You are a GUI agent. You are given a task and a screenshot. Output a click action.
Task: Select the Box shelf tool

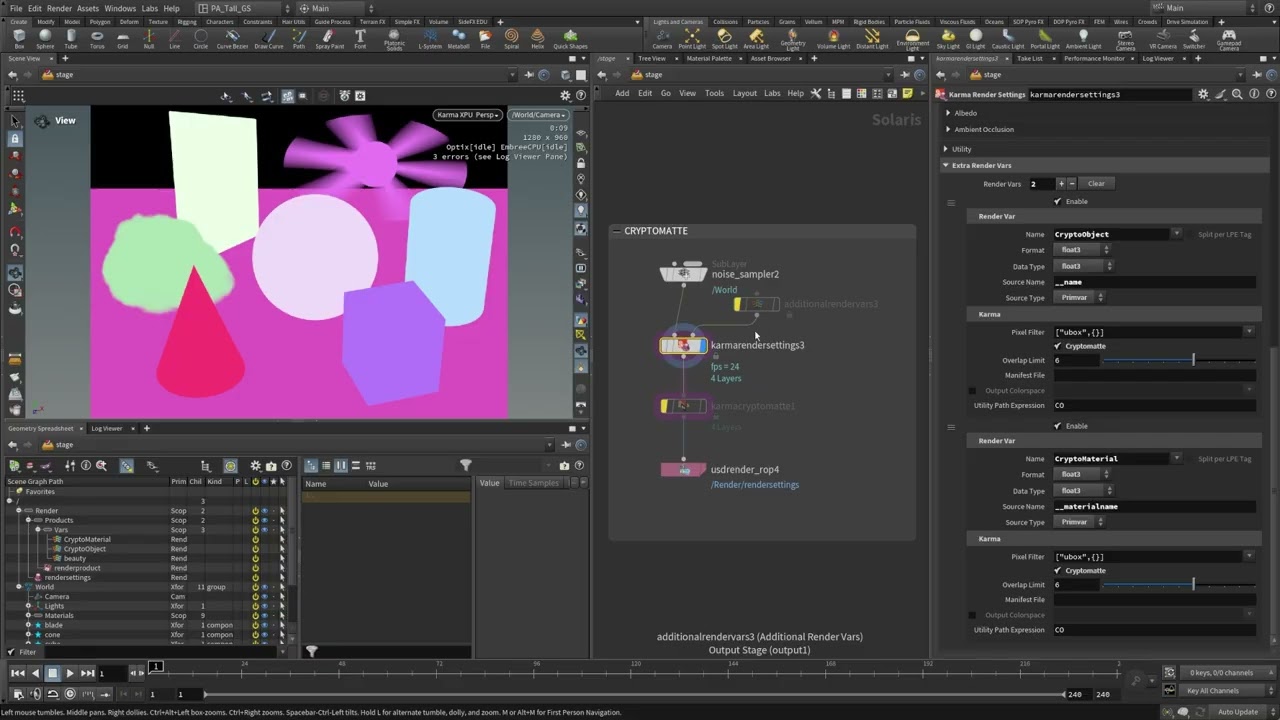tap(19, 38)
